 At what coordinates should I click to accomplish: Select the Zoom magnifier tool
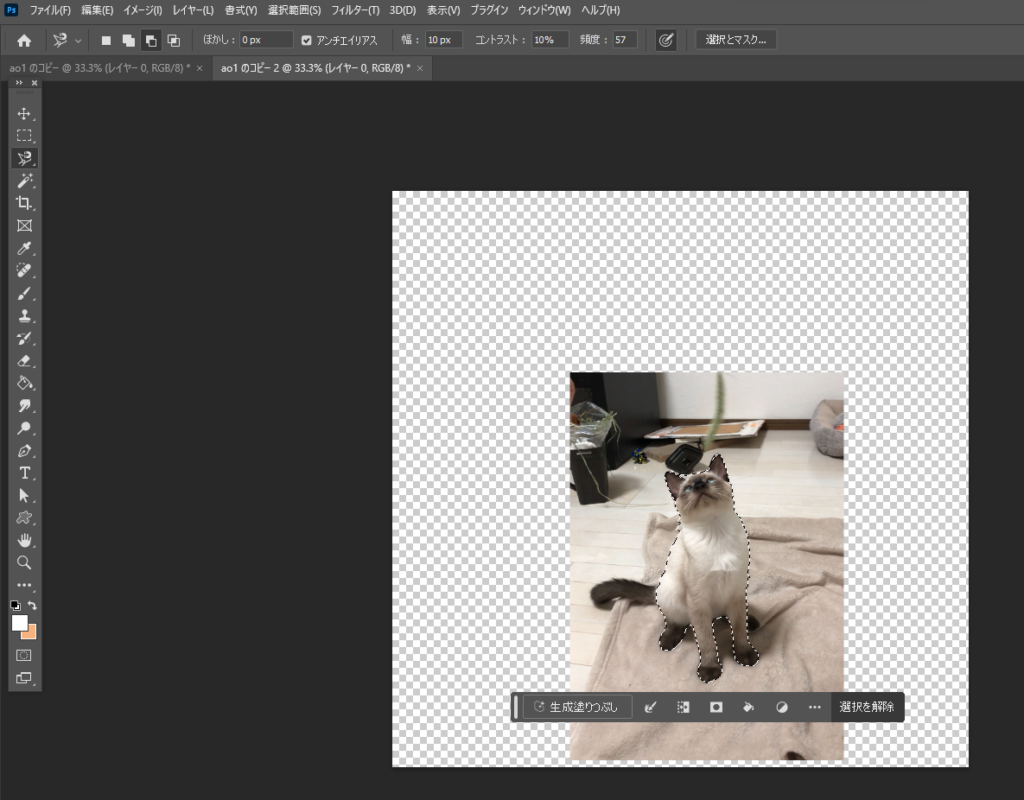click(24, 563)
